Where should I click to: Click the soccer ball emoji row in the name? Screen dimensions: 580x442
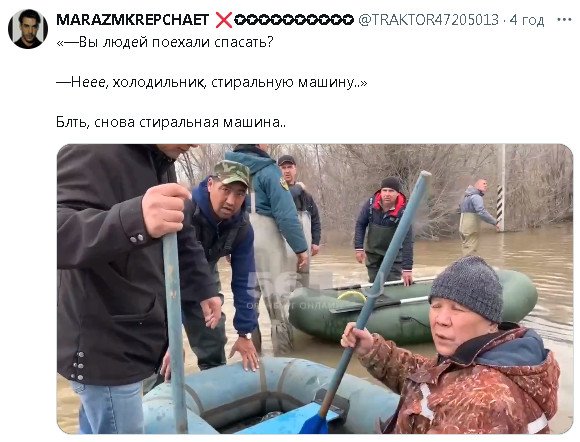[294, 20]
